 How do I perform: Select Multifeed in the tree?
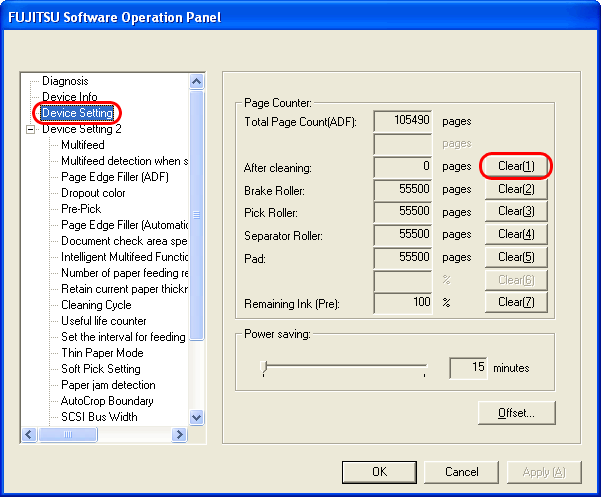(x=83, y=145)
